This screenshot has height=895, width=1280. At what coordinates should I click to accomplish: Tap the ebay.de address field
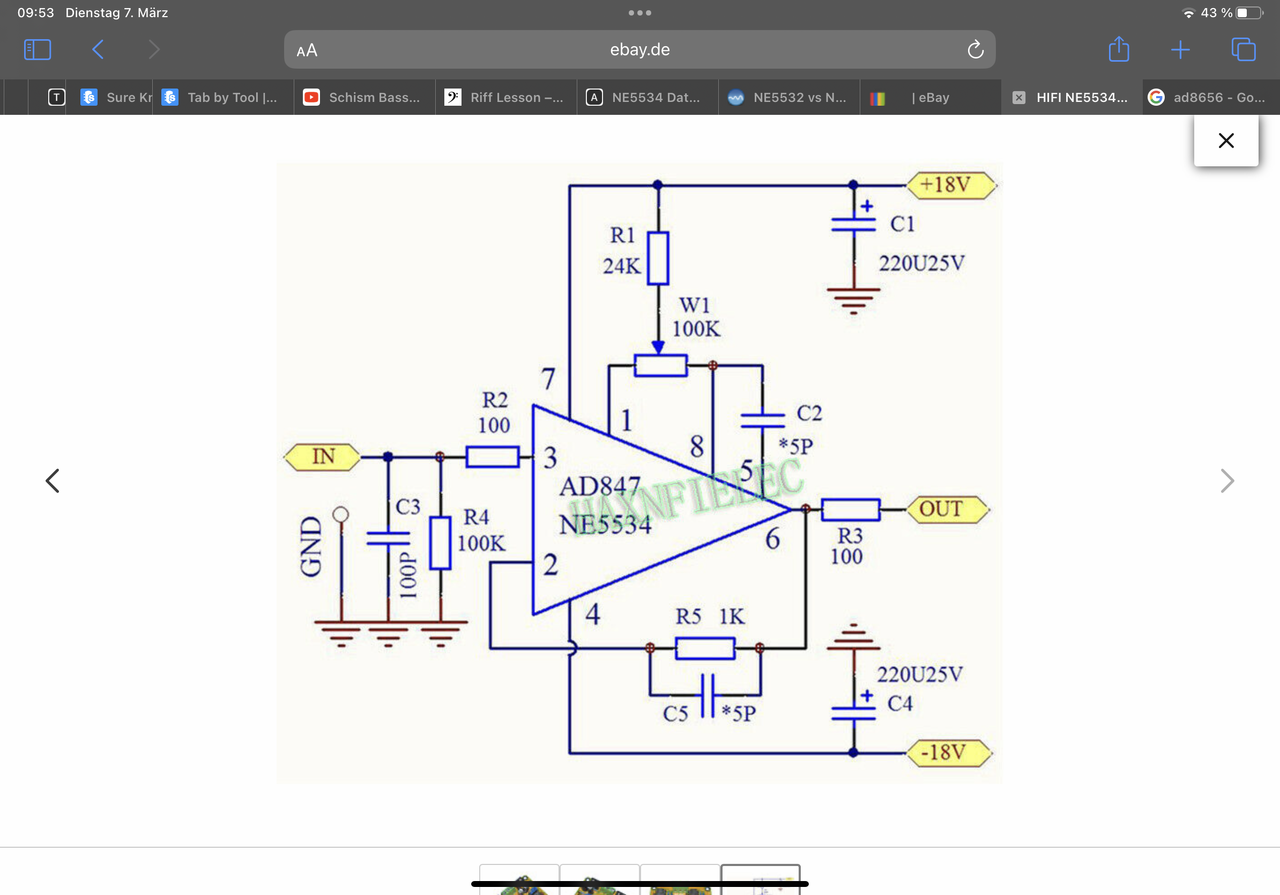[640, 50]
